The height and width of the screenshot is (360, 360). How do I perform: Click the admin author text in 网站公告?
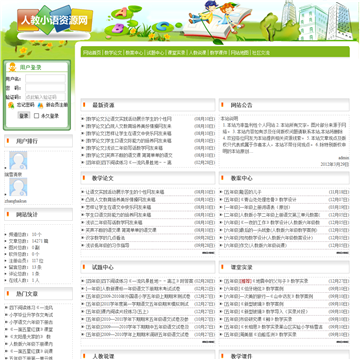point(344,158)
